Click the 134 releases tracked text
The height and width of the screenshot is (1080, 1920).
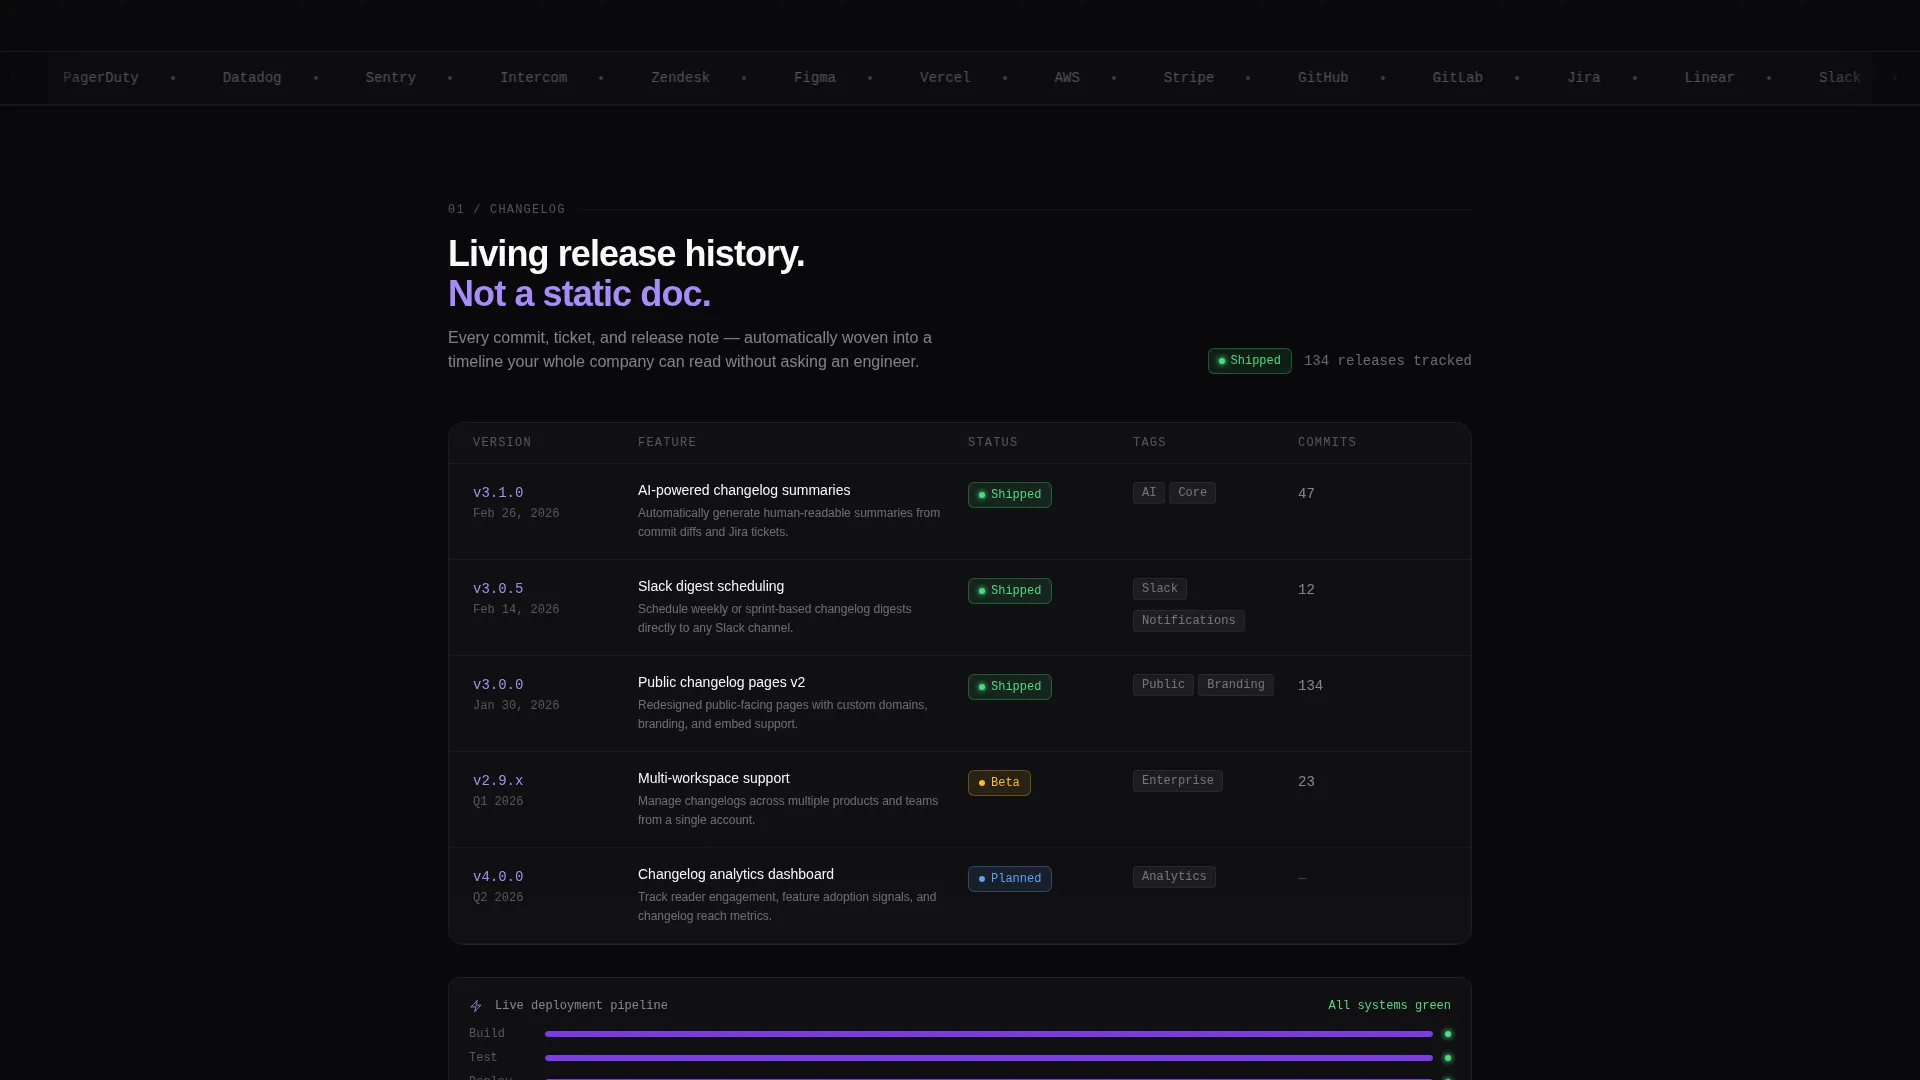(1388, 361)
